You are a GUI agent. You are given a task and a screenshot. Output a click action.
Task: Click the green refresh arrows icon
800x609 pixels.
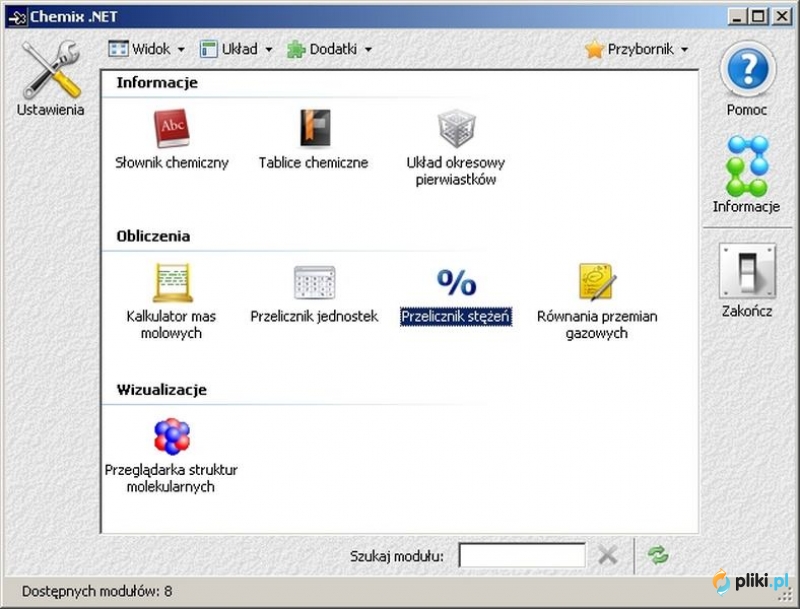click(x=658, y=555)
